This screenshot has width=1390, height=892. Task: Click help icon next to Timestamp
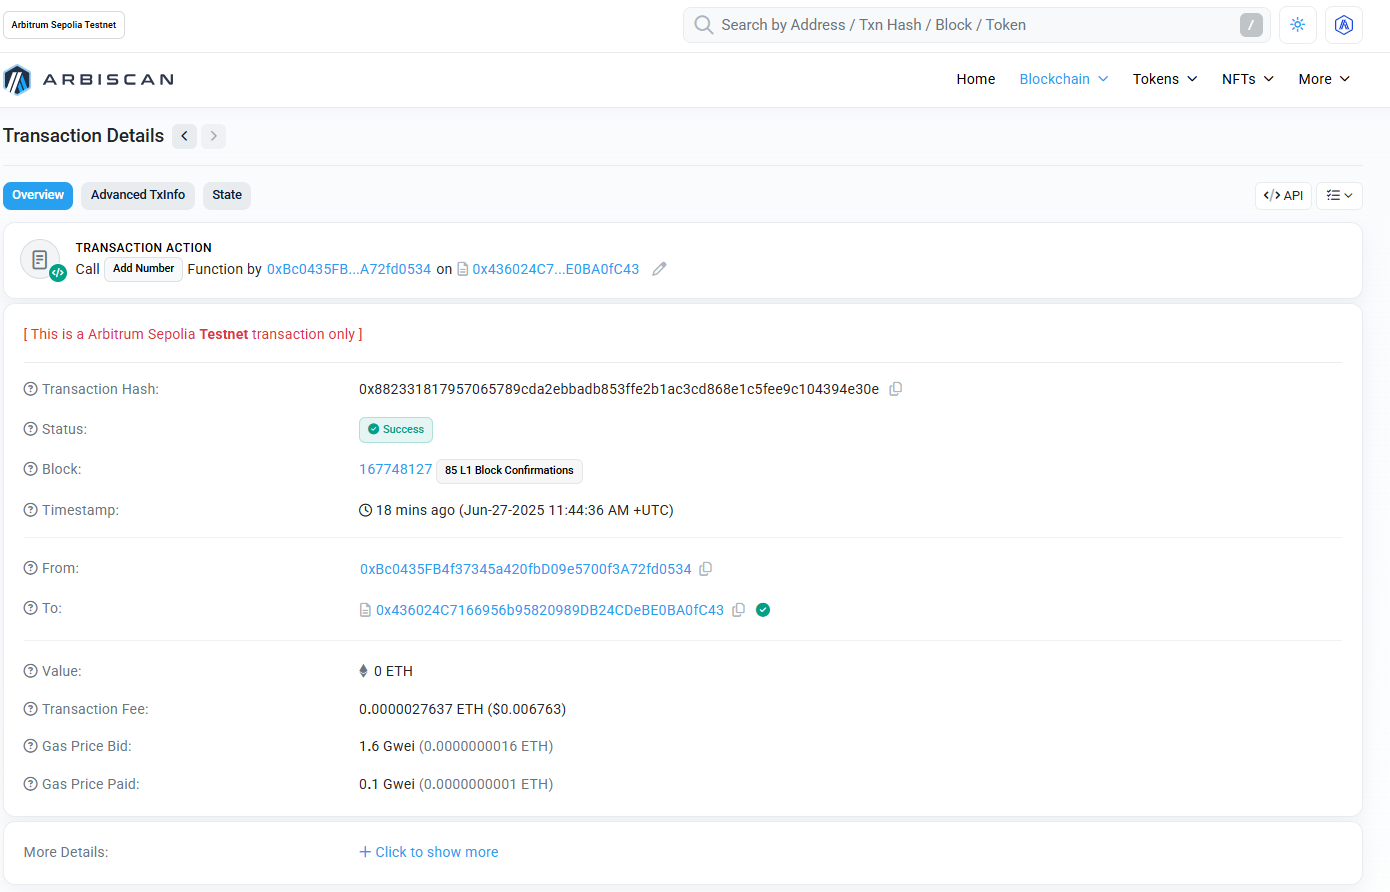pyautogui.click(x=31, y=510)
